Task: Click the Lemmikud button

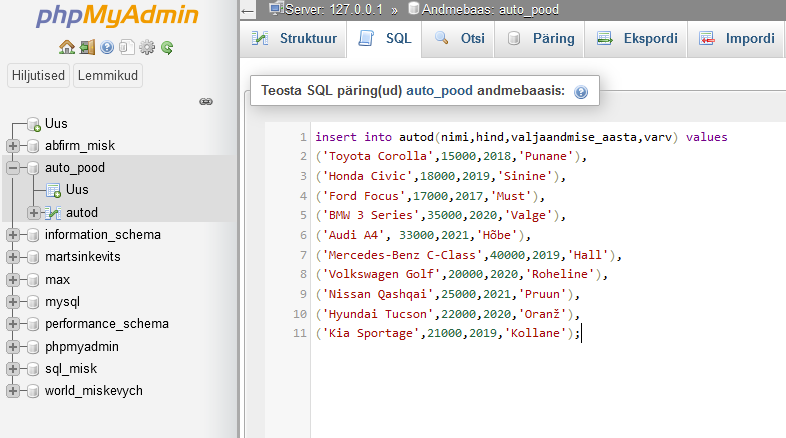Action: (109, 76)
